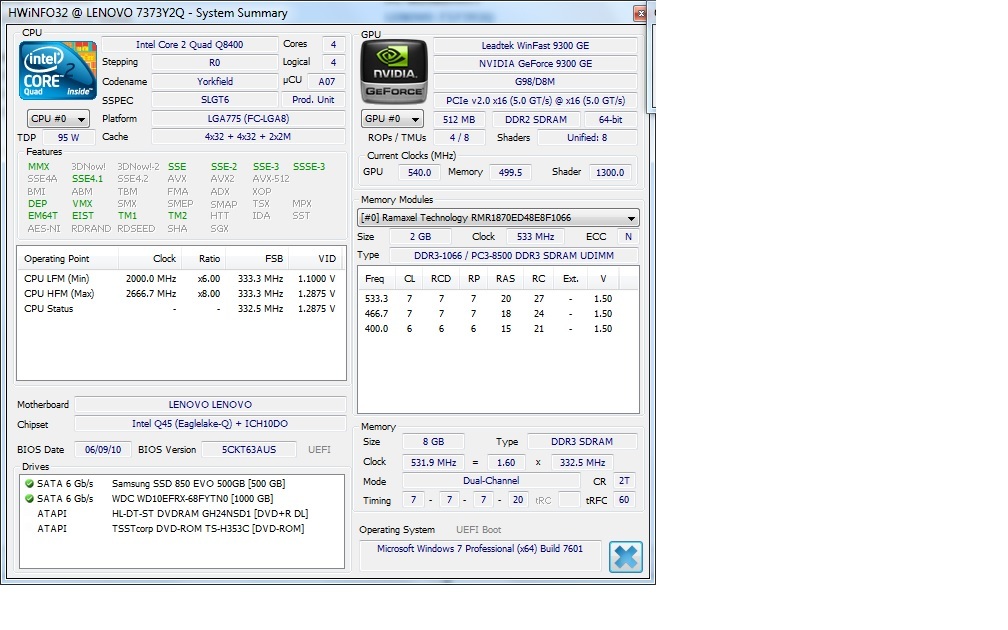Click the BIOS Date value 06/09/10

click(x=103, y=449)
